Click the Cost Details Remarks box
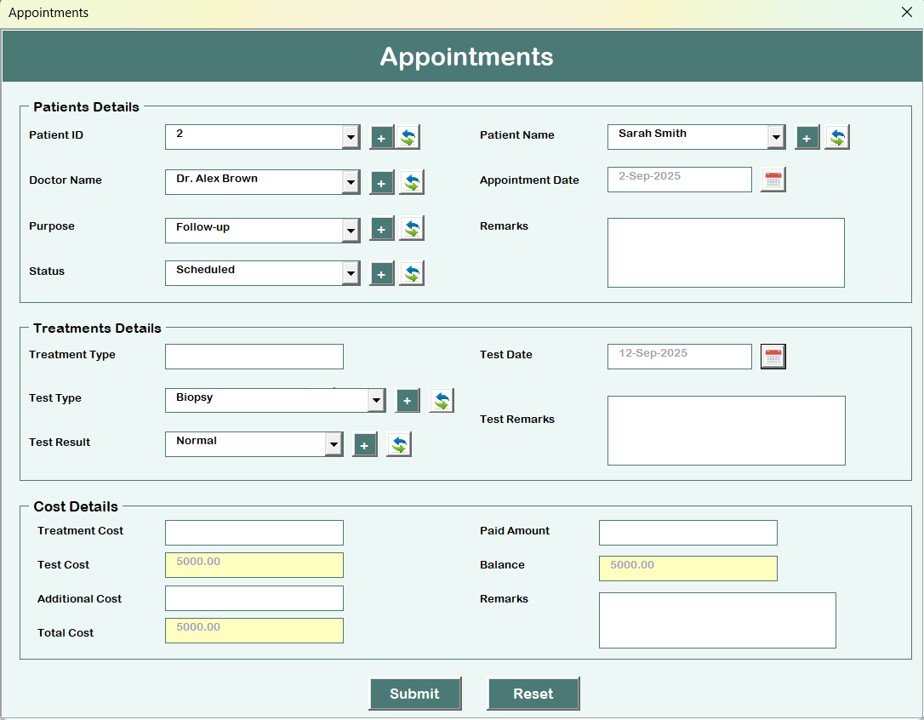This screenshot has width=924, height=720. pyautogui.click(x=717, y=620)
